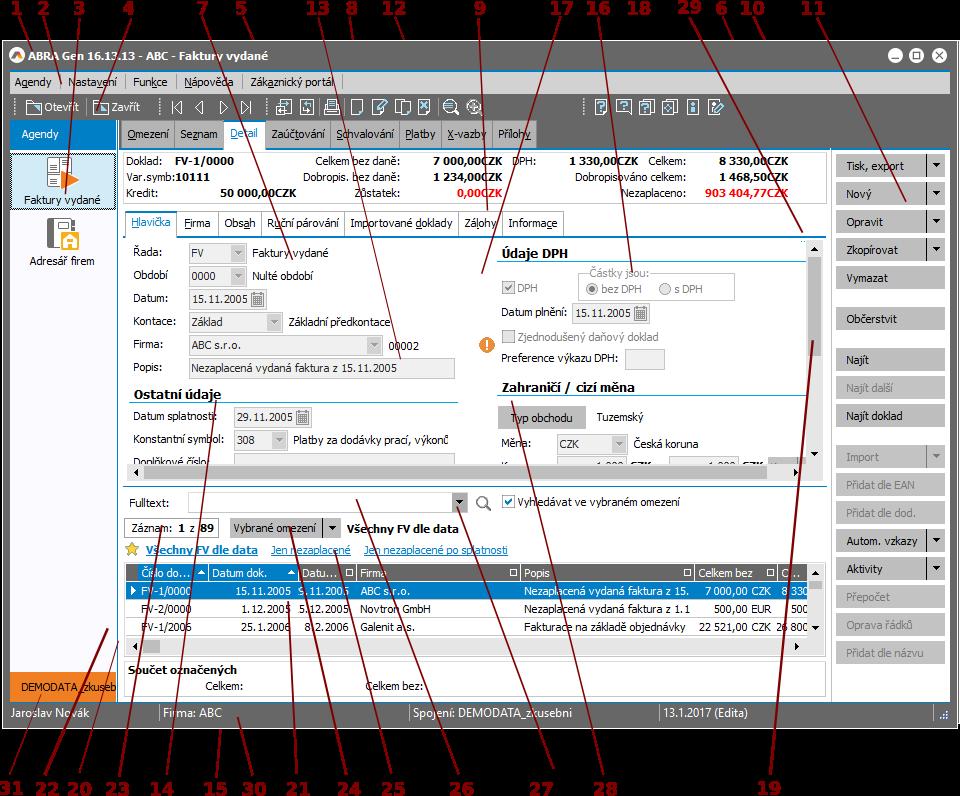The image size is (960, 796).
Task: Click the Typ obchodu button
Action: [x=542, y=418]
